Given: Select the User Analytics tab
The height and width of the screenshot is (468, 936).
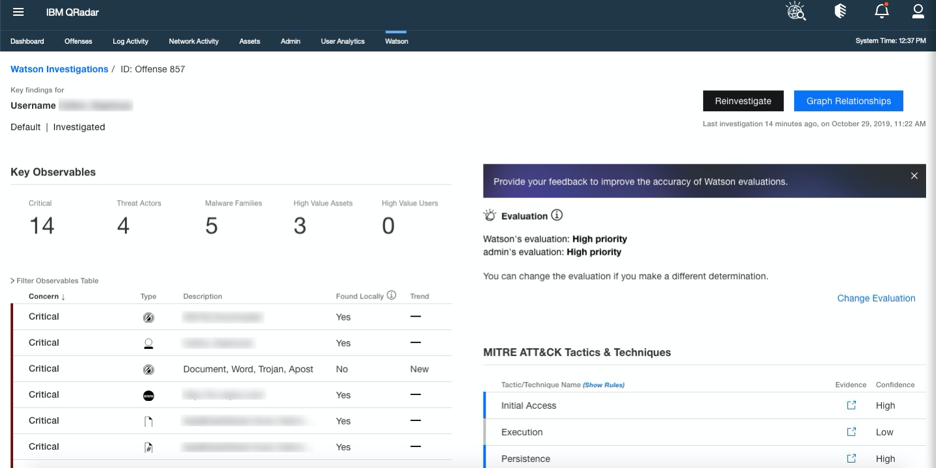Looking at the screenshot, I should point(343,41).
